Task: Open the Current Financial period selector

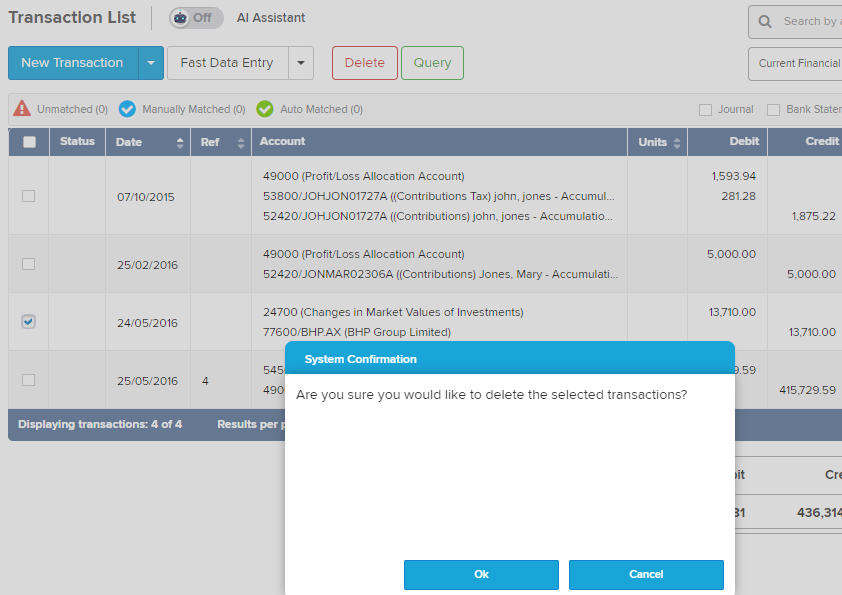Action: coord(797,63)
